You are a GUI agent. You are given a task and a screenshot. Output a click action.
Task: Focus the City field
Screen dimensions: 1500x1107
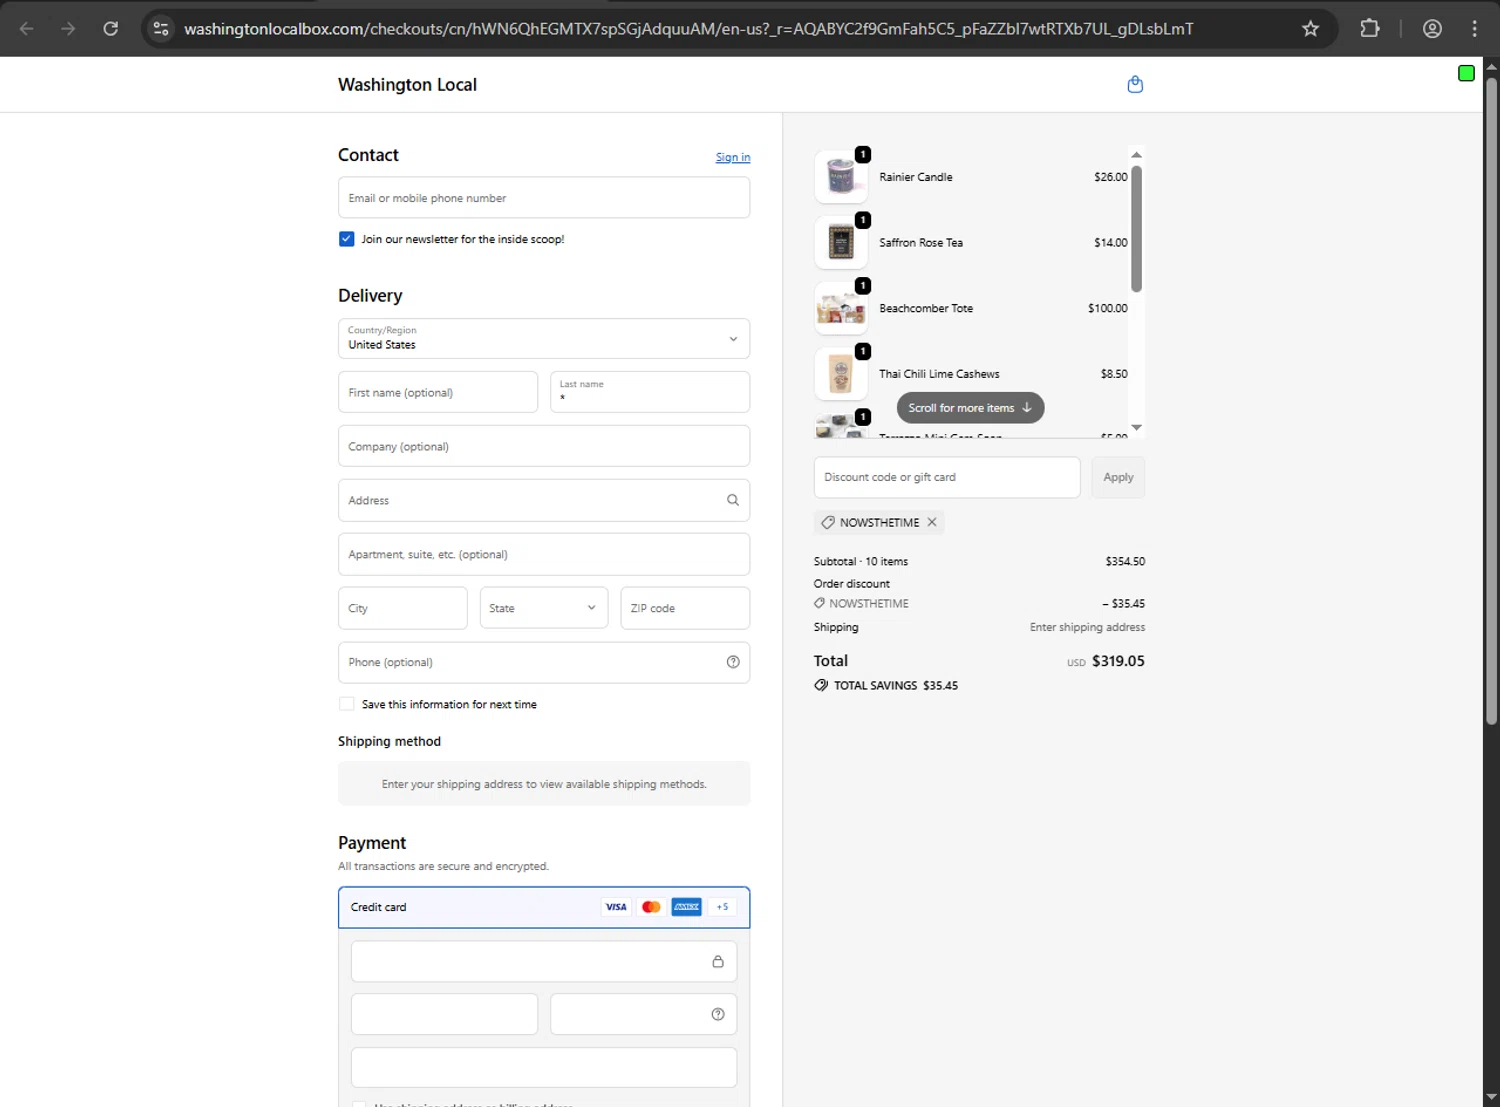click(x=403, y=608)
